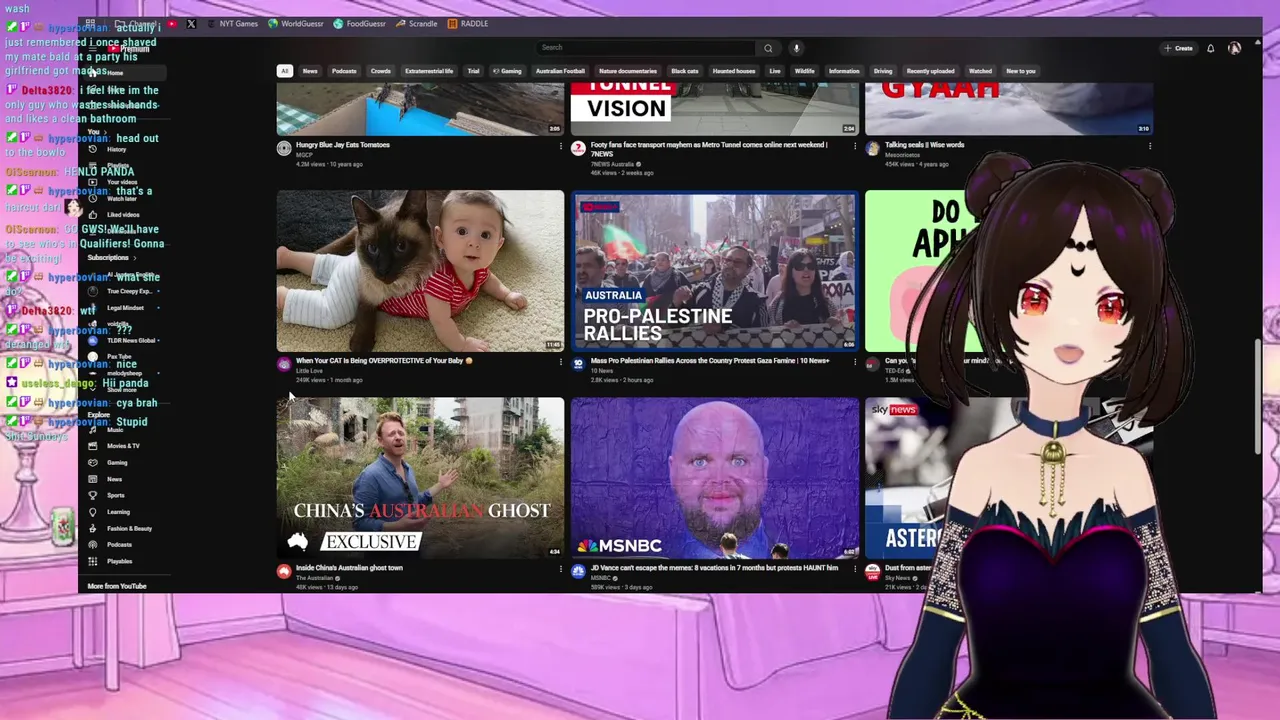This screenshot has height=720, width=1280.
Task: Select the Recently uploaded chip
Action: click(x=930, y=71)
